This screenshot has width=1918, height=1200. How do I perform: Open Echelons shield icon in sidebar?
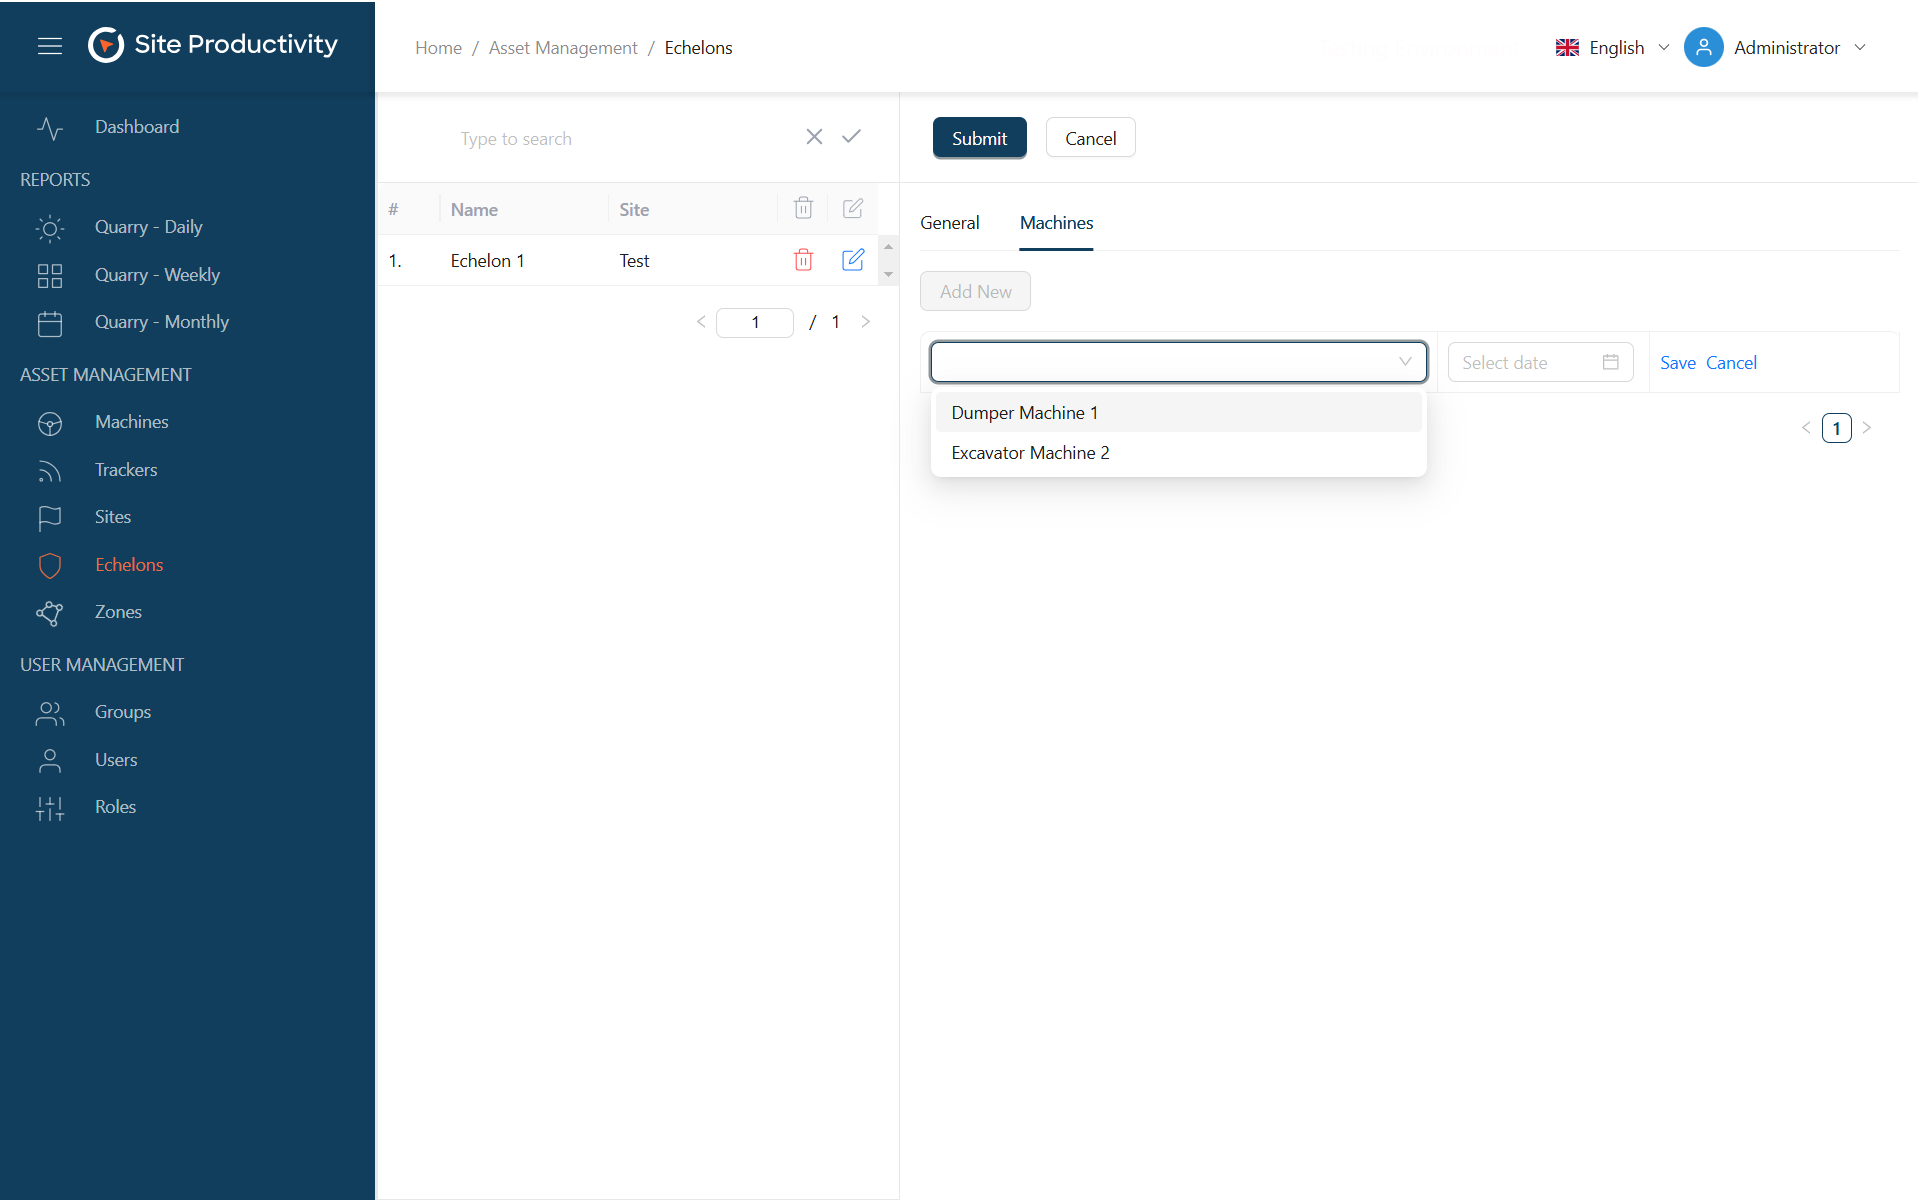(50, 565)
